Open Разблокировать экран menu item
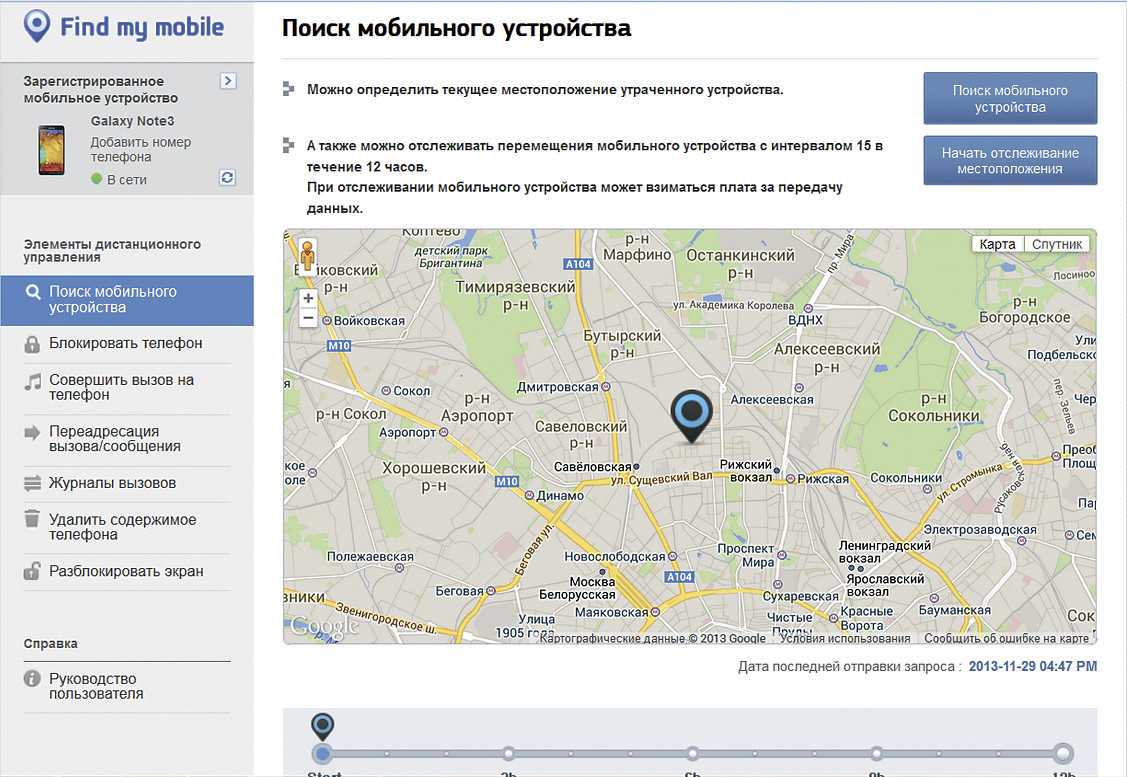The height and width of the screenshot is (777, 1127). point(126,571)
